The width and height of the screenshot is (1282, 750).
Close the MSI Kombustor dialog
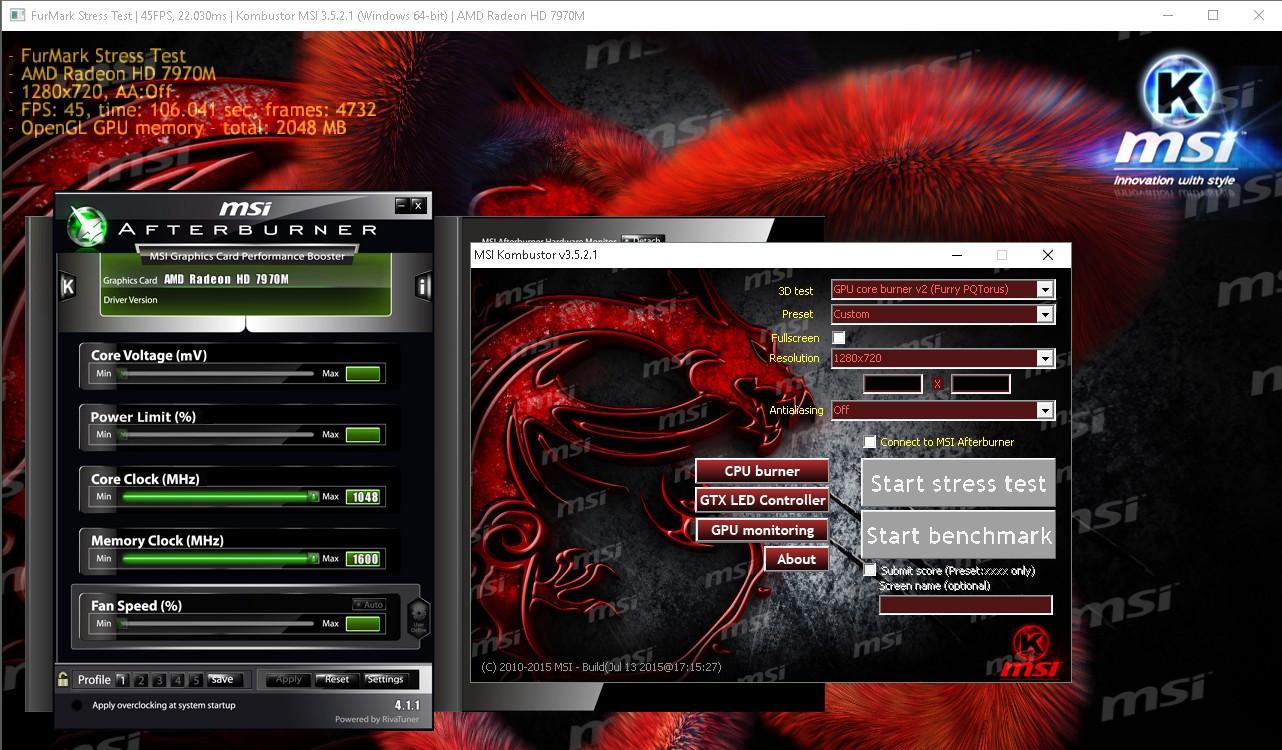[1047, 255]
